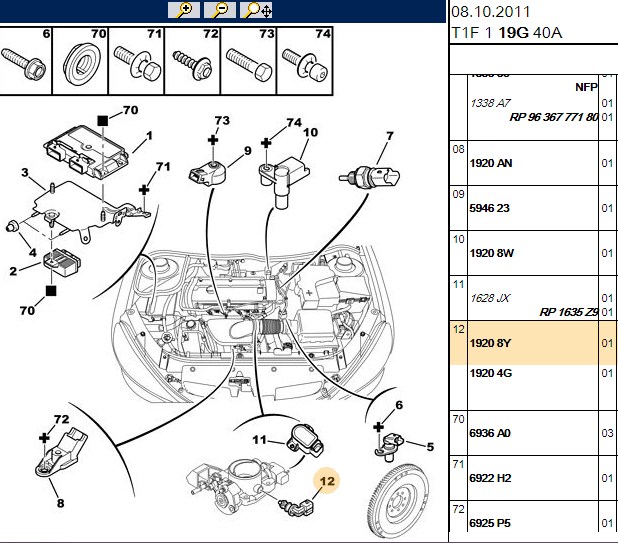Select part number 1628 JX in the list
618x543 pixels.
[x=490, y=298]
